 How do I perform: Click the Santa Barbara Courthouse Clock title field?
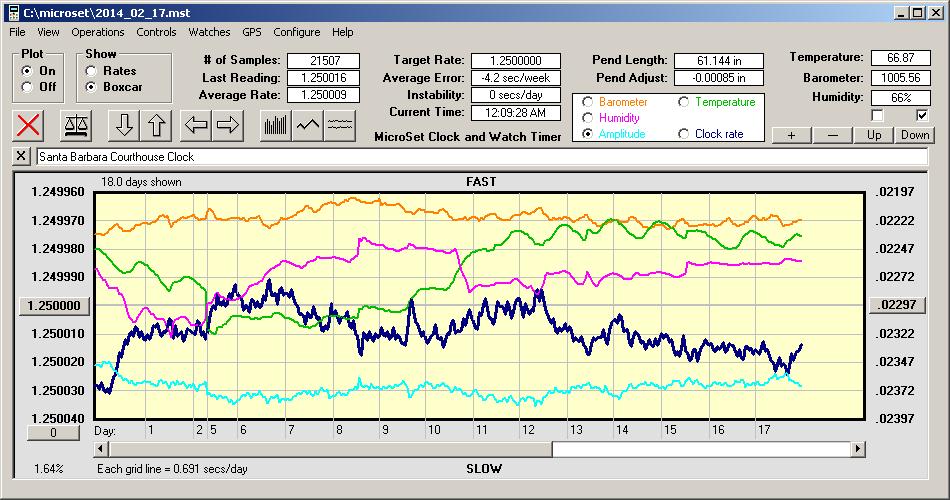coord(482,156)
